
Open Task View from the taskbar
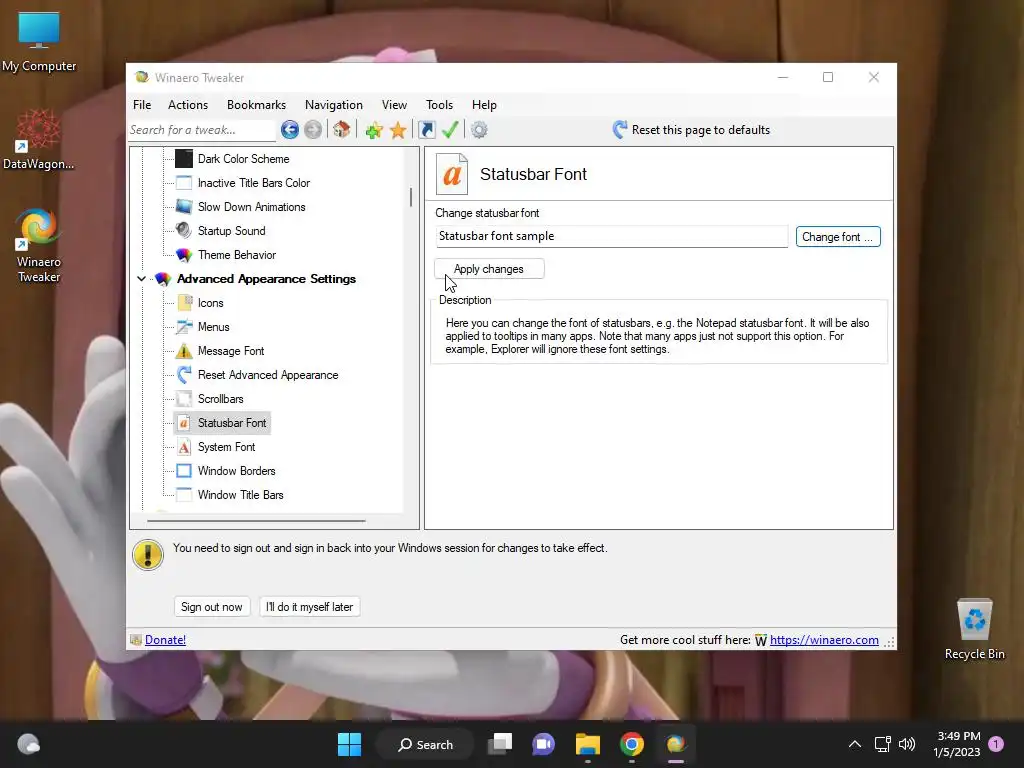[x=500, y=744]
